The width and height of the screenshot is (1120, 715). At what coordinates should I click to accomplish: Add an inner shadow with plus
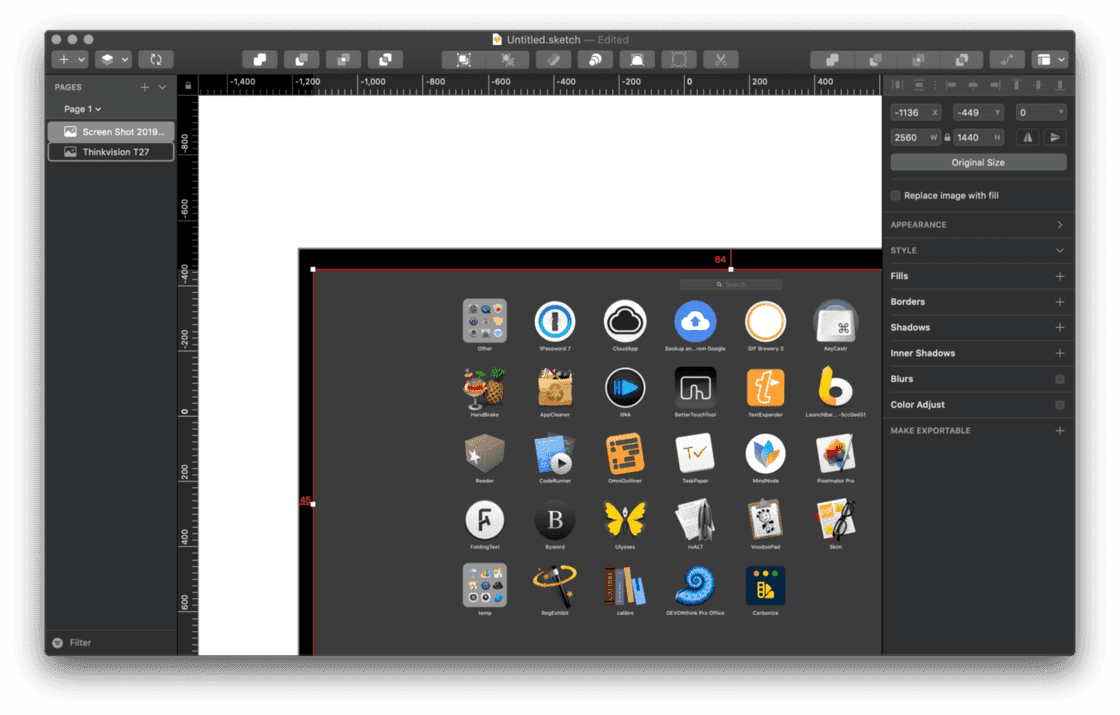pyautogui.click(x=1060, y=353)
